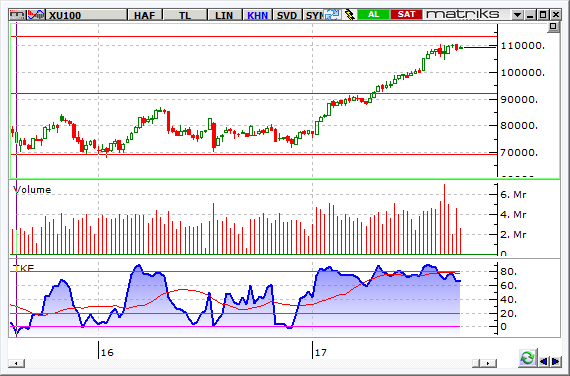Click the matriks logo

tap(462, 15)
